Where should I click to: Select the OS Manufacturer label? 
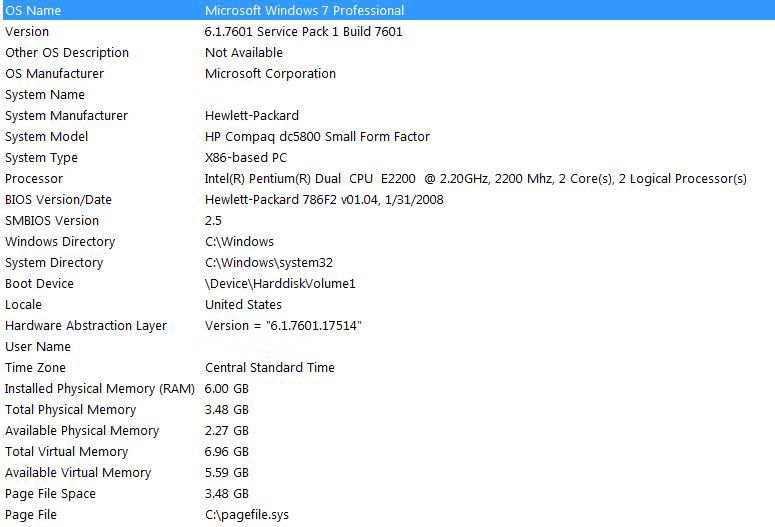coord(54,74)
